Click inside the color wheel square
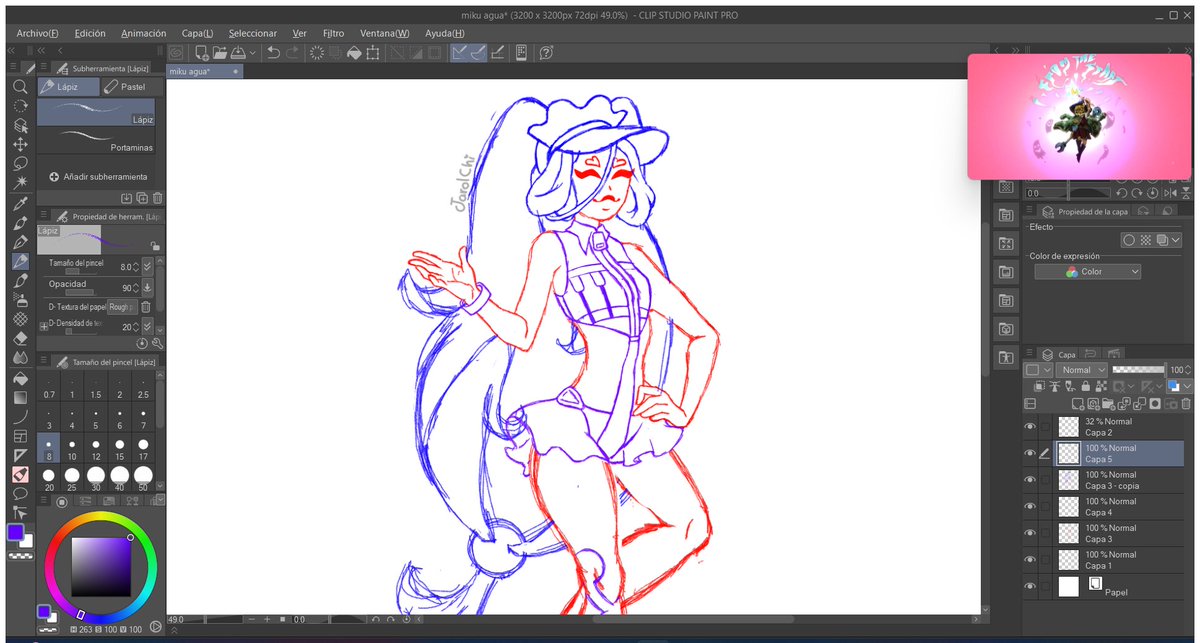1200x643 pixels. (x=102, y=565)
